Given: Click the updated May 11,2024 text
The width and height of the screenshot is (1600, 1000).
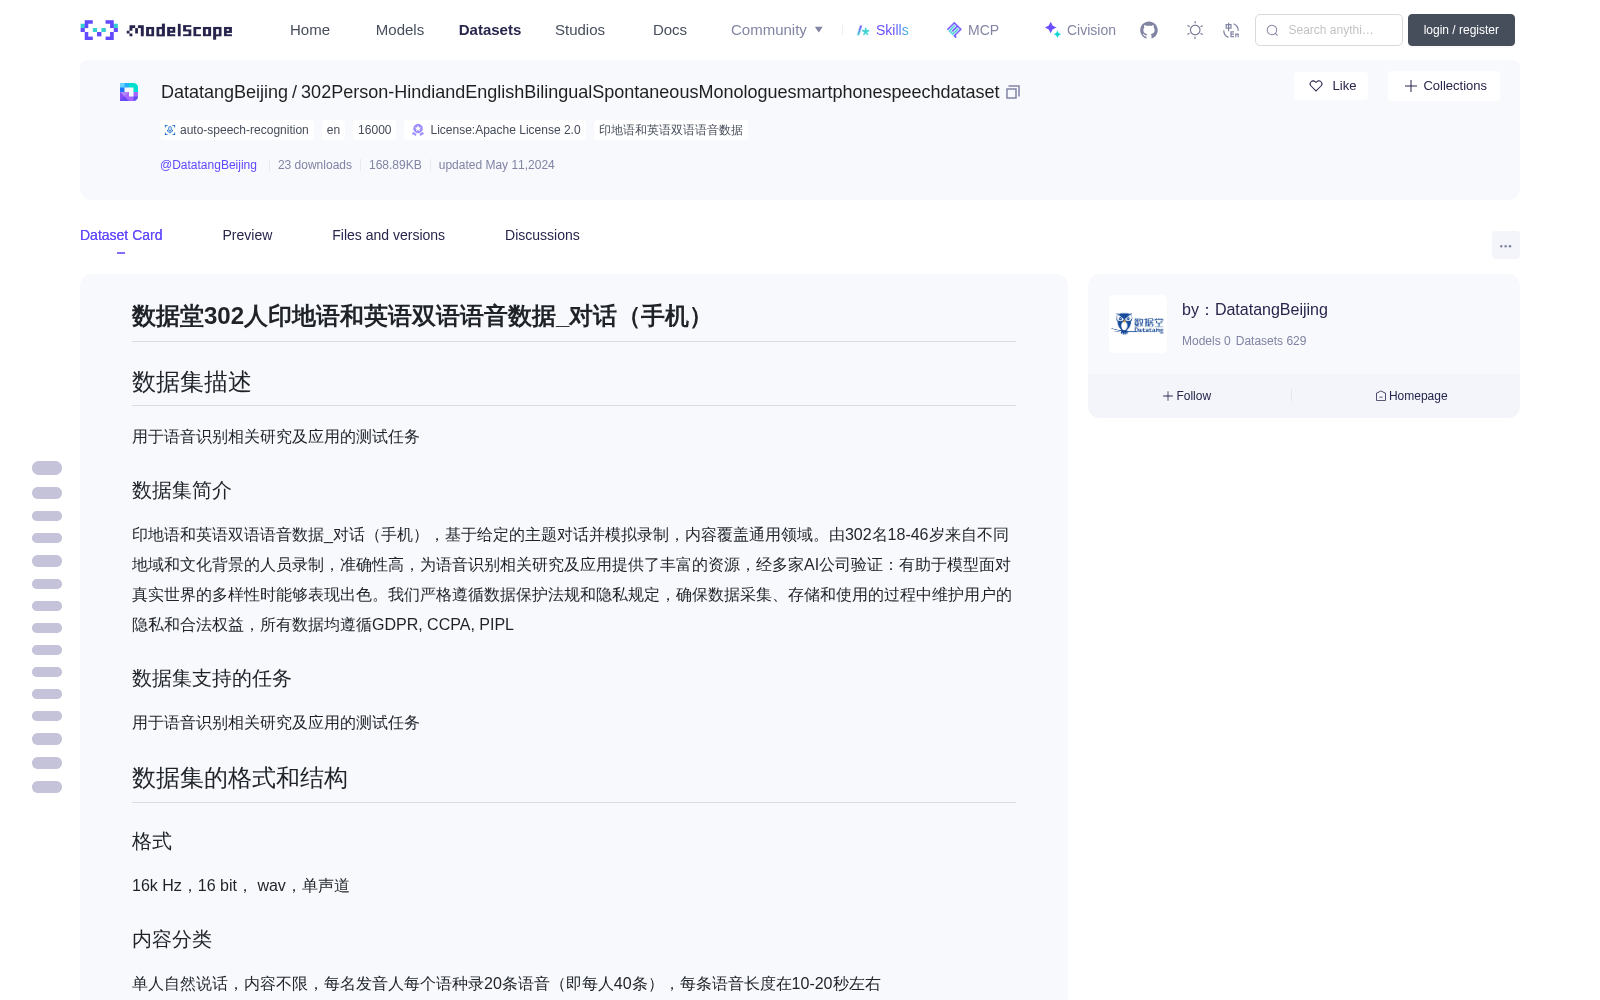Looking at the screenshot, I should (496, 165).
